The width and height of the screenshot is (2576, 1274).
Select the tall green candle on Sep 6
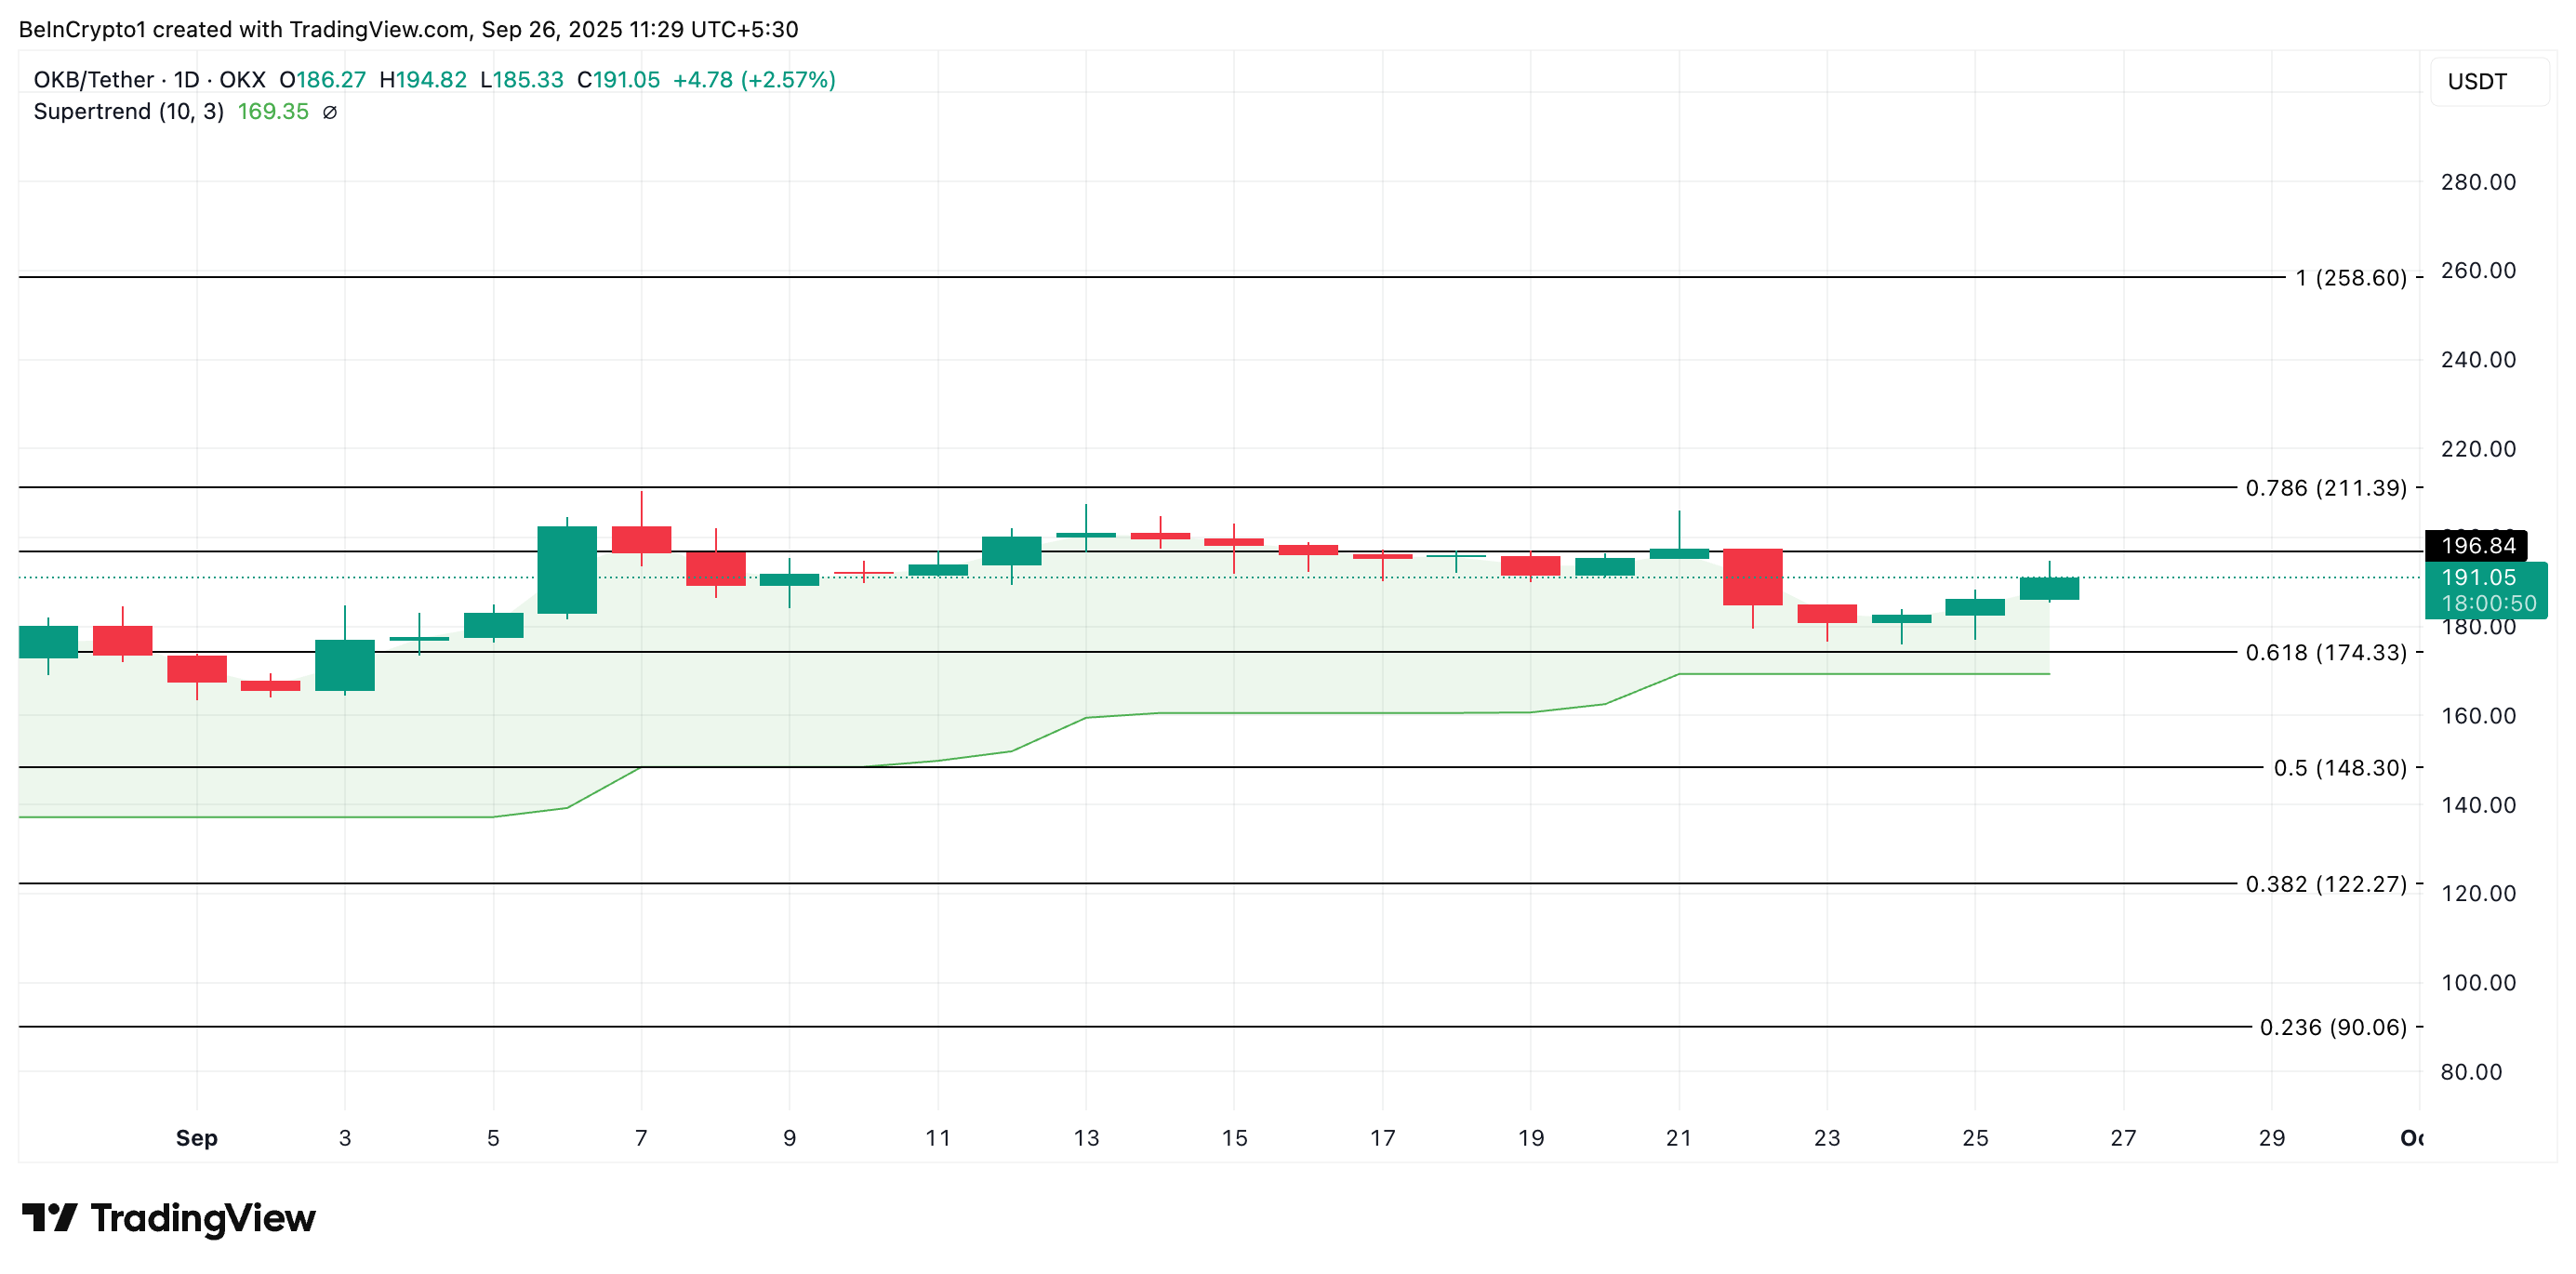[x=567, y=570]
